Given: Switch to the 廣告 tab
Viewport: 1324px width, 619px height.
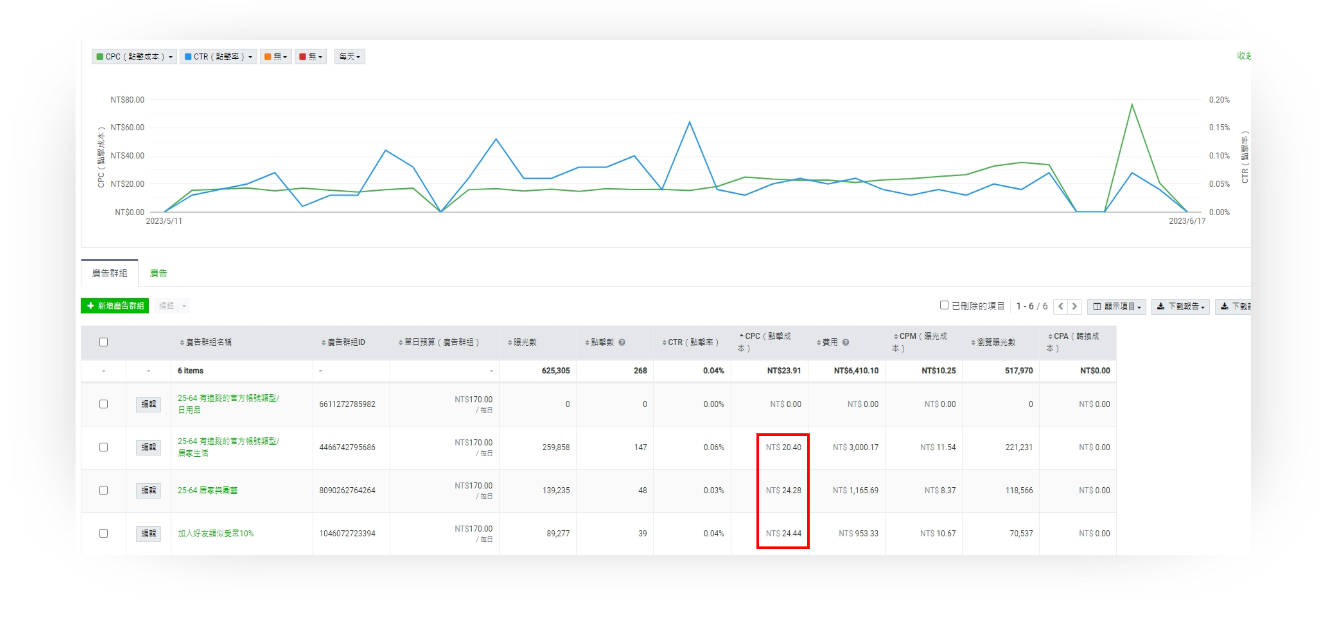Looking at the screenshot, I should click(159, 273).
